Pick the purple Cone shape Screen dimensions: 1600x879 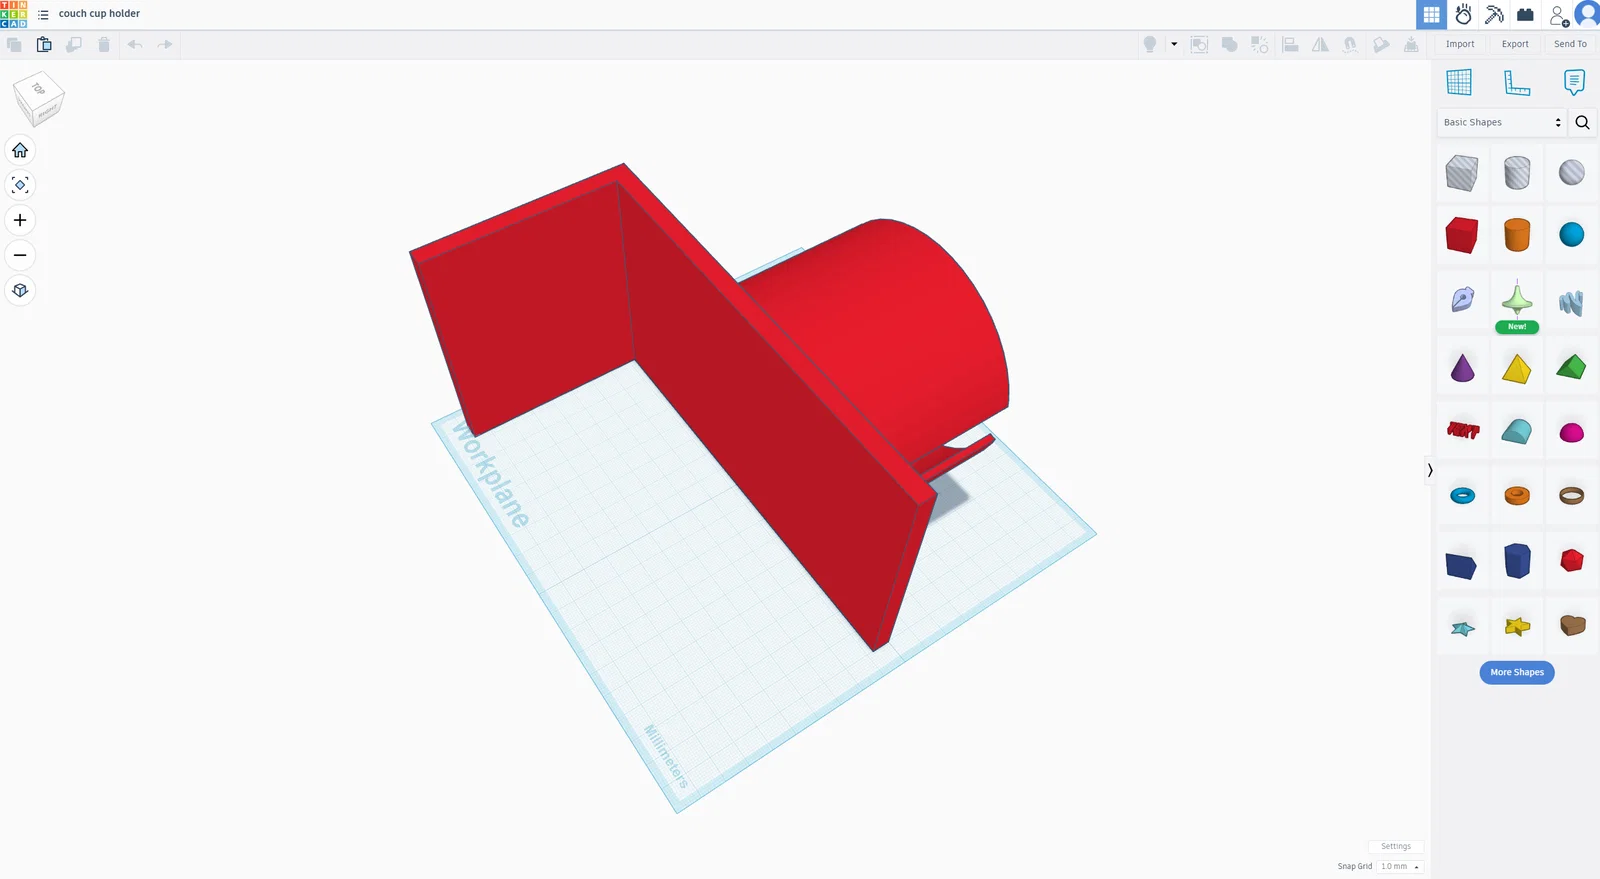point(1462,368)
